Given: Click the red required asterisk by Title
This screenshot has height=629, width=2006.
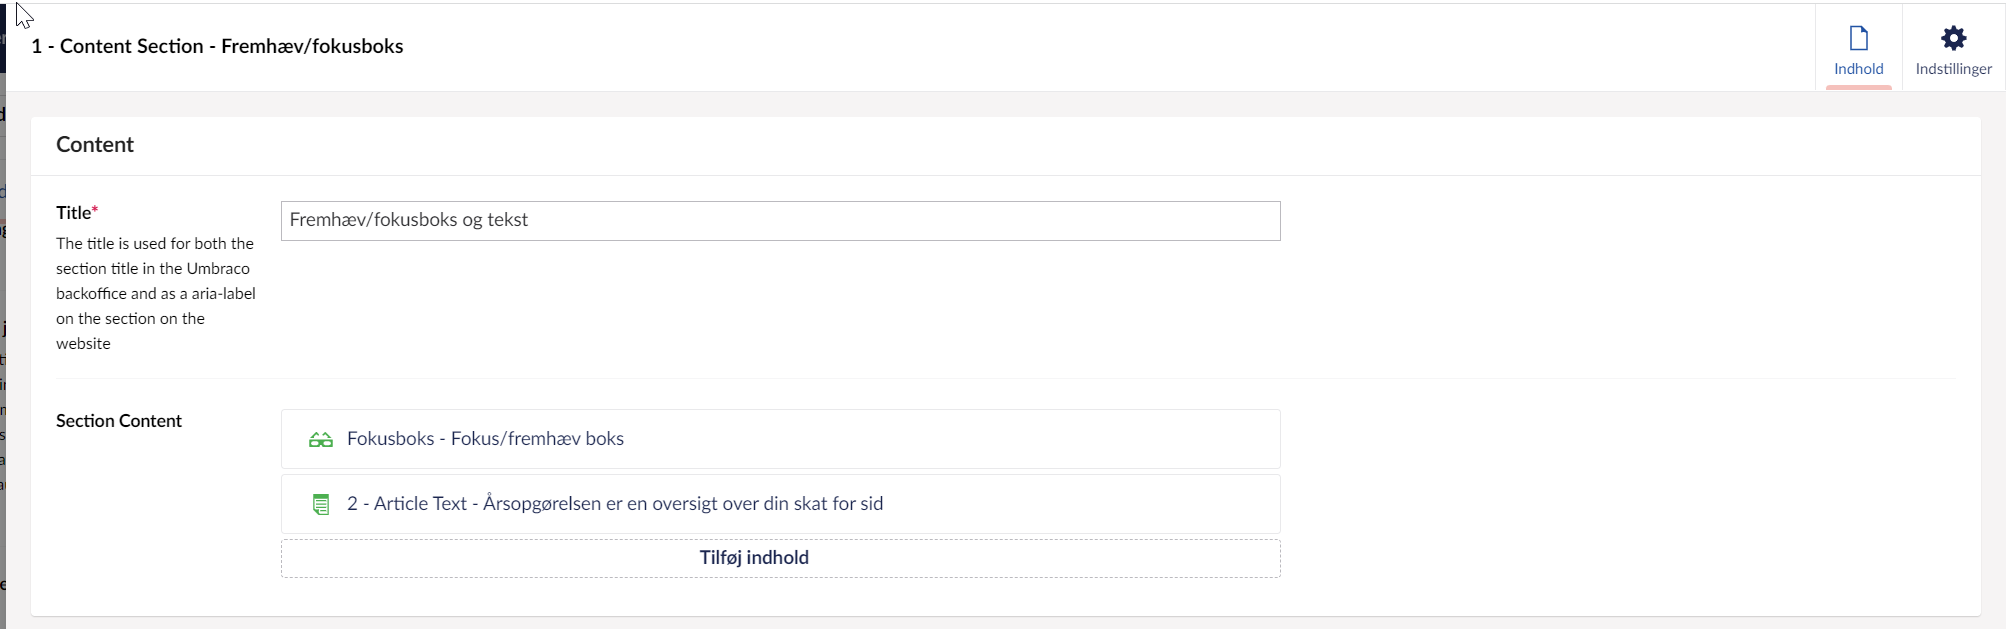Looking at the screenshot, I should [95, 211].
